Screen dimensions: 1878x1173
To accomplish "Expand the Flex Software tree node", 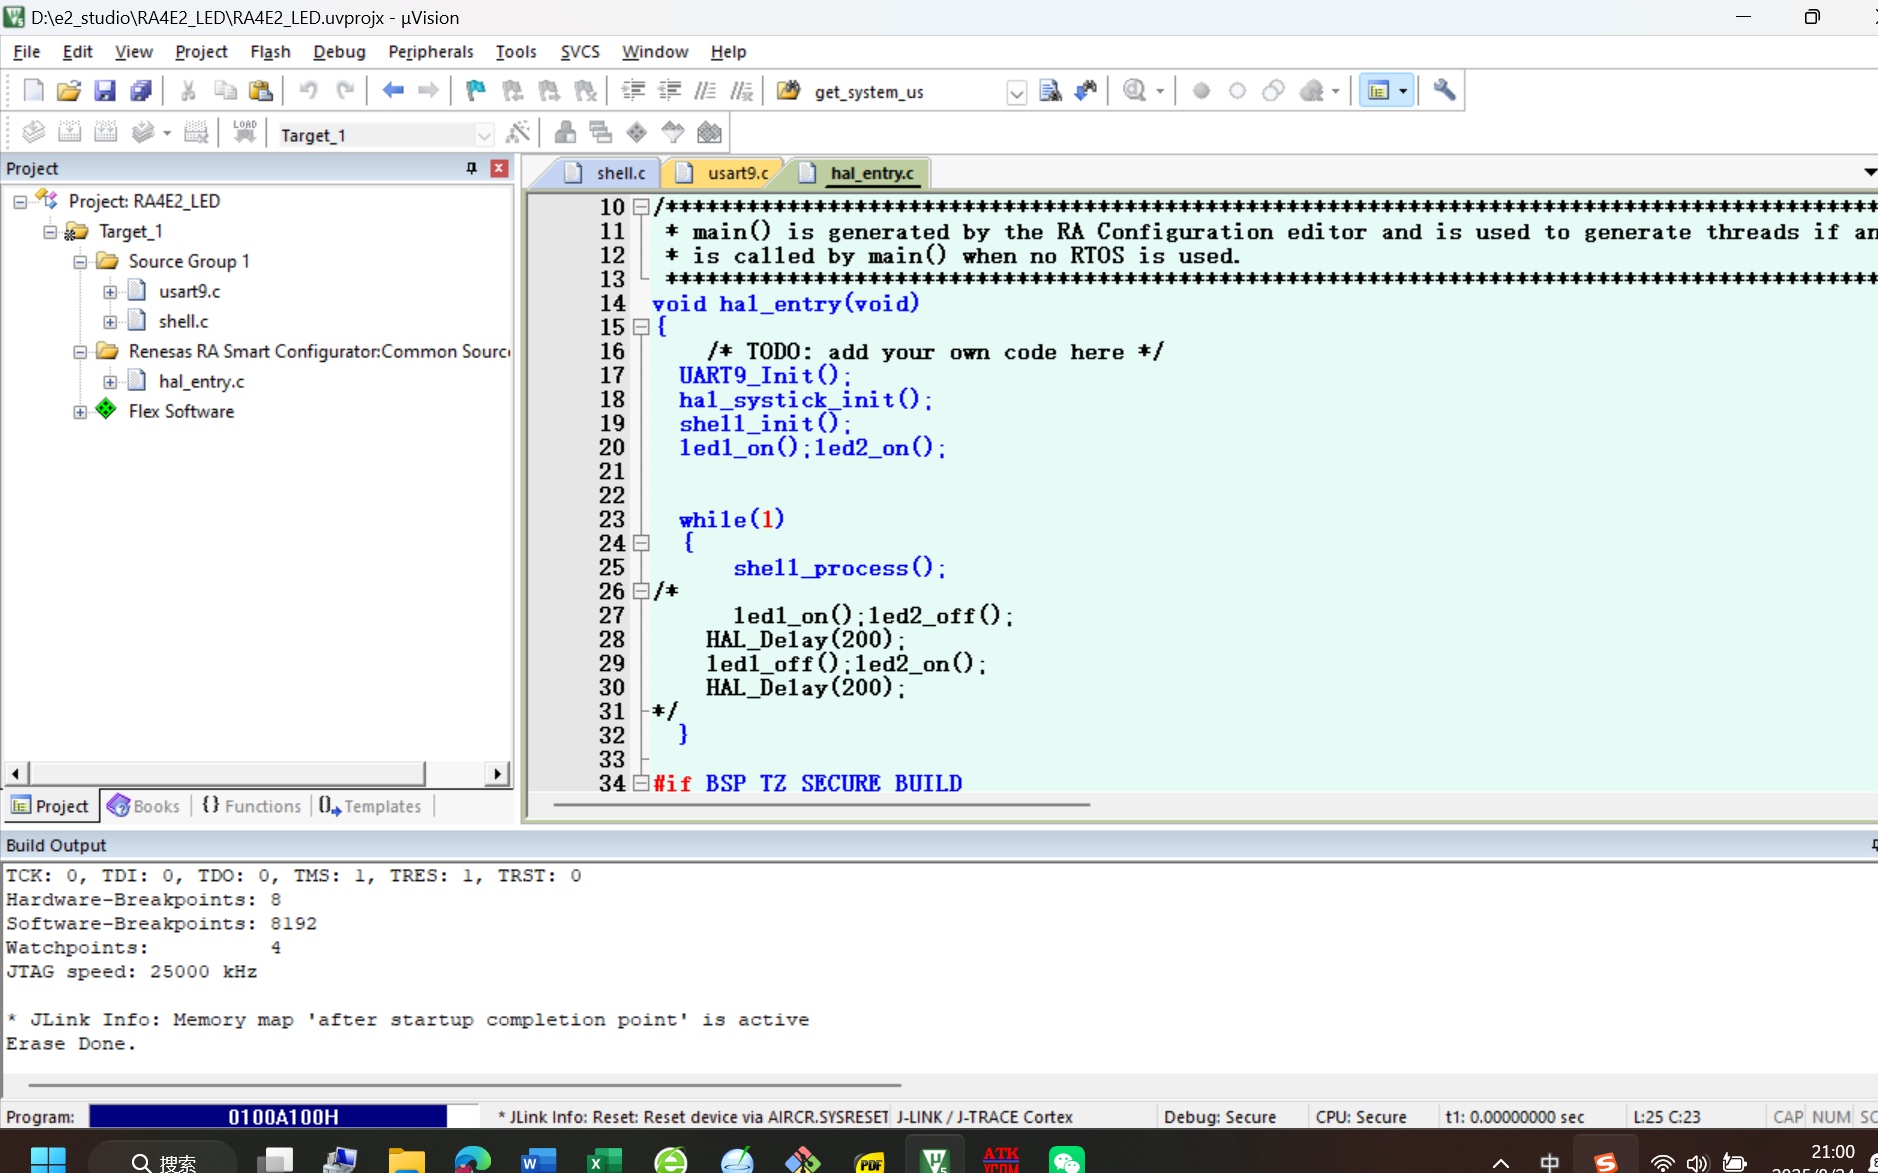I will tap(80, 412).
